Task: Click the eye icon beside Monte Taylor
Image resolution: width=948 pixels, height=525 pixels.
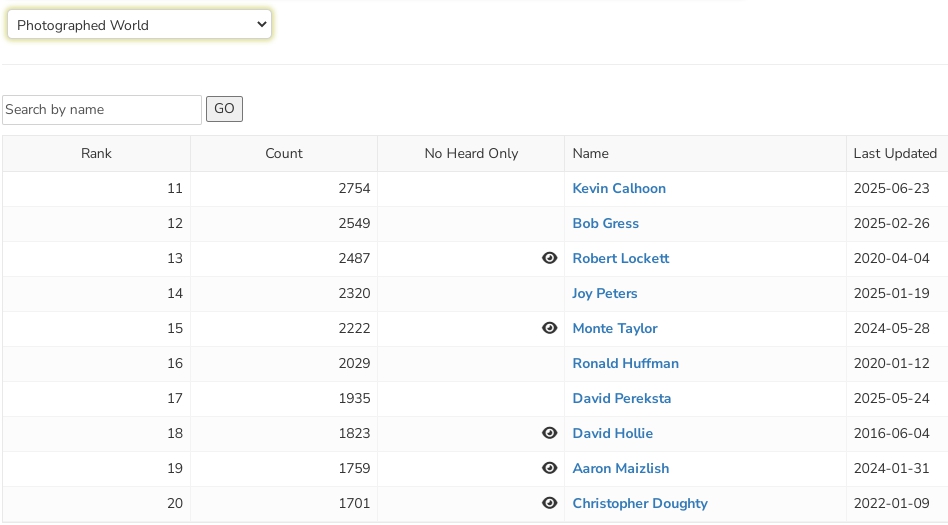Action: pyautogui.click(x=549, y=328)
